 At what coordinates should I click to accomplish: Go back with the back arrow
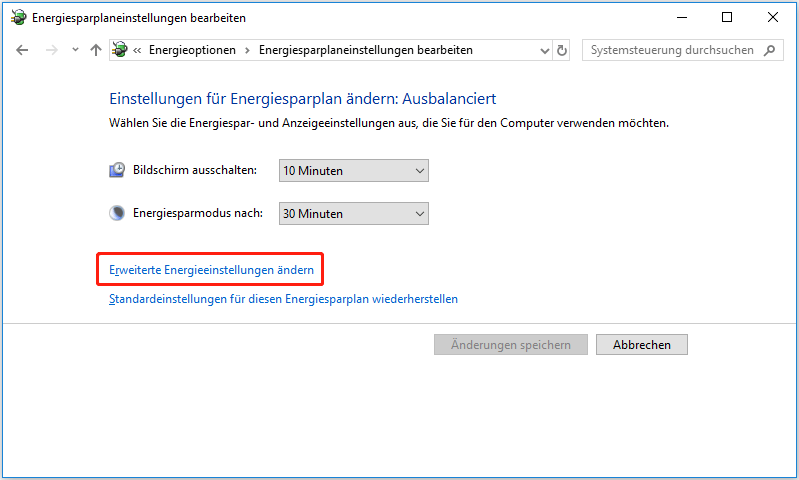(22, 50)
